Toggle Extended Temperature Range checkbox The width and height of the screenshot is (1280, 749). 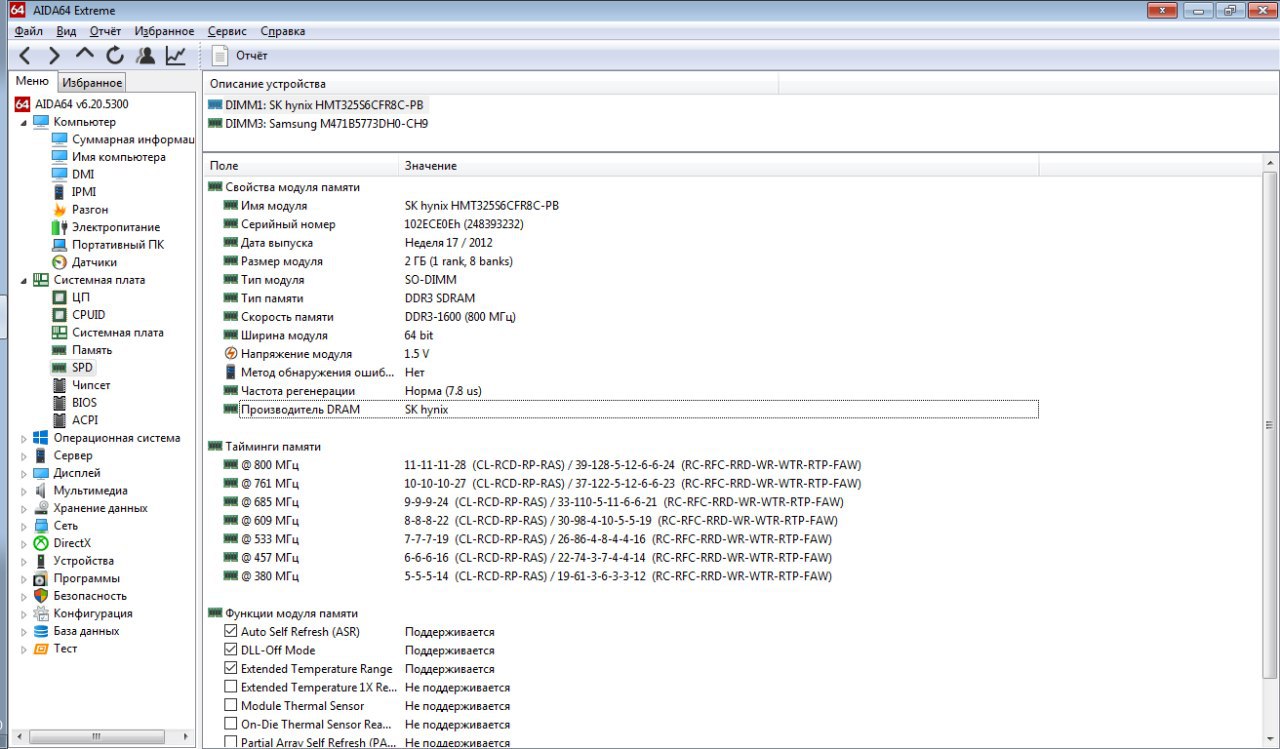(231, 669)
